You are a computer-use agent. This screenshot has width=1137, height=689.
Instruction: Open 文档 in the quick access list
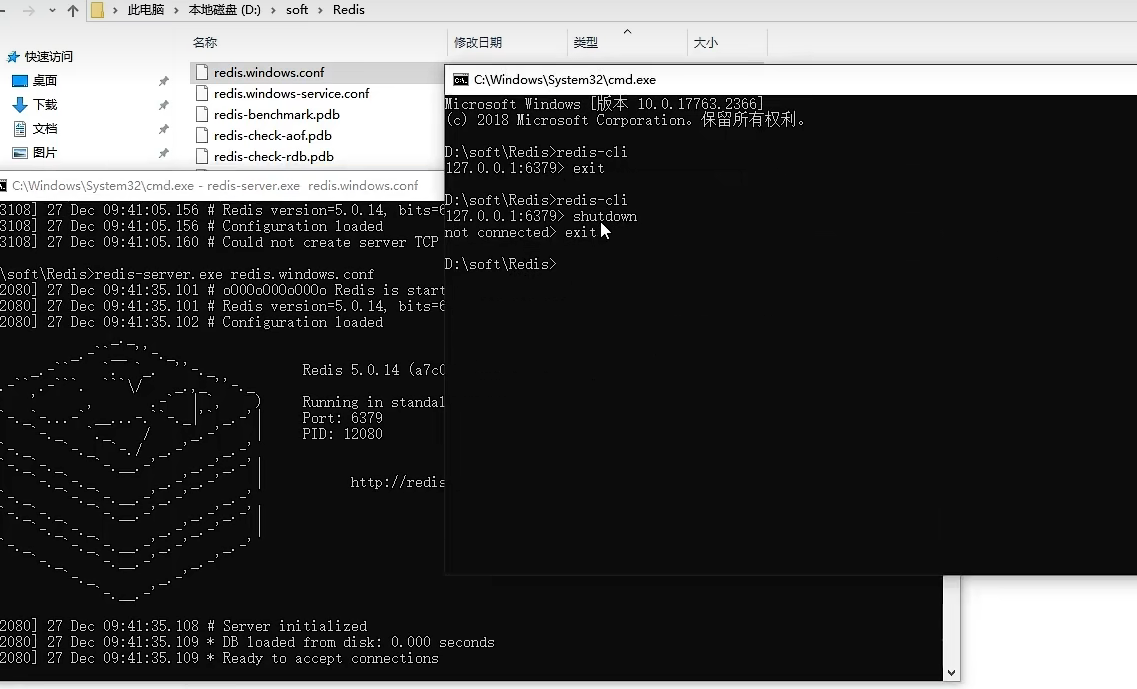(x=45, y=128)
